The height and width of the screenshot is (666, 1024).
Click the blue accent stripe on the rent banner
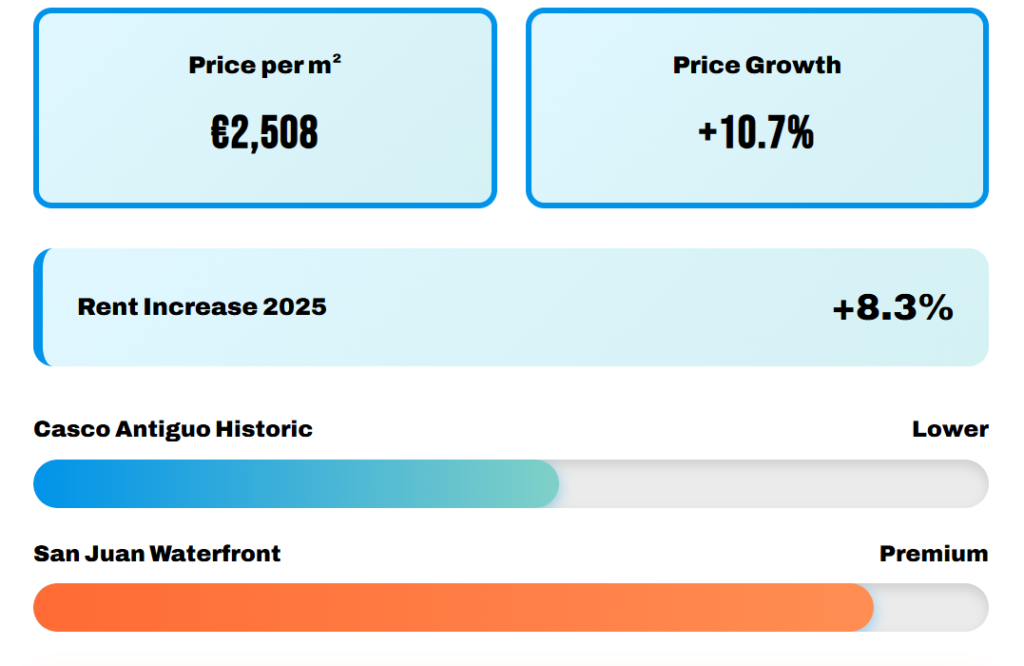click(x=38, y=307)
